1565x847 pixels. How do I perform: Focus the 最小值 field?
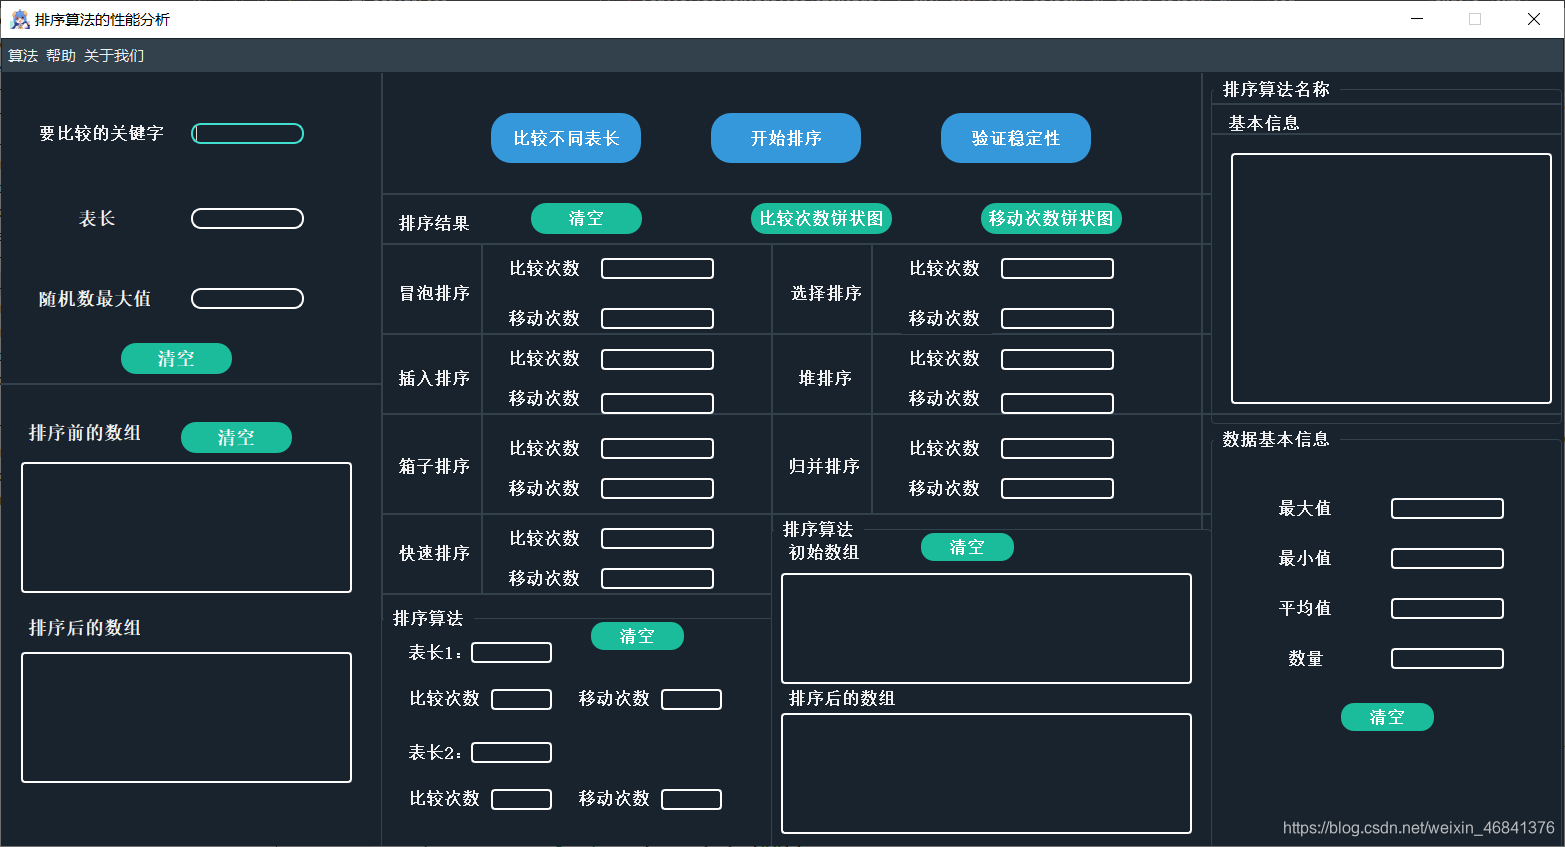[x=1448, y=559]
